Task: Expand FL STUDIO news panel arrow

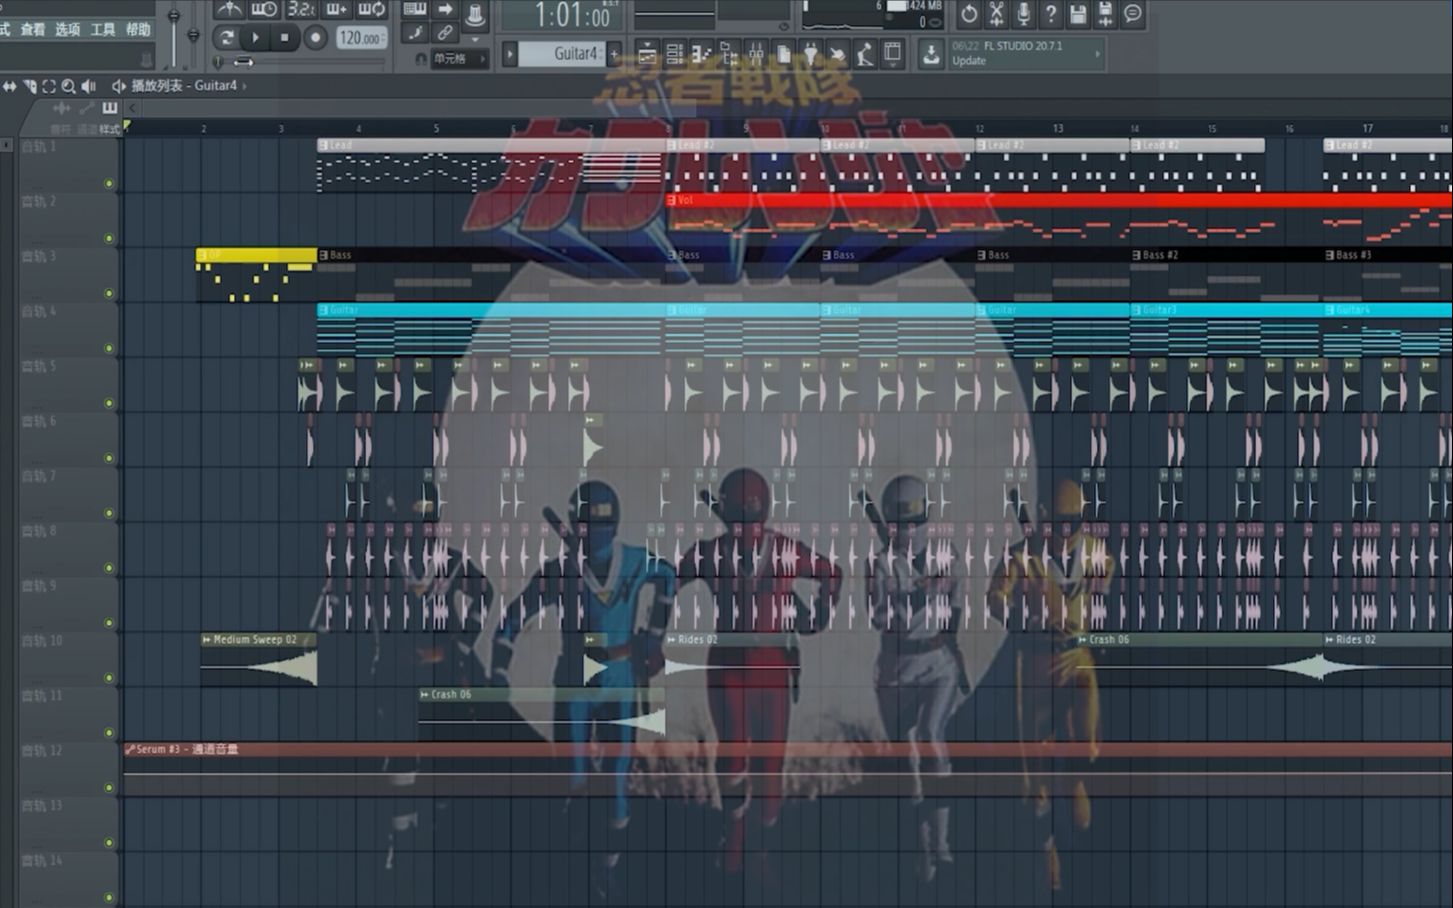Action: click(1098, 53)
